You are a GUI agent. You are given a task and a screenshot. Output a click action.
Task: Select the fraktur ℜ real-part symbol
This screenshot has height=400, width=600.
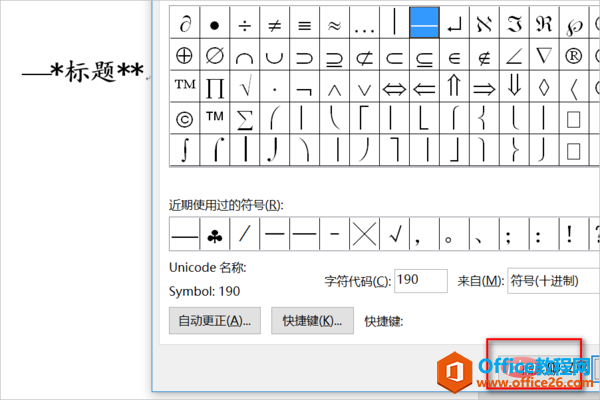pyautogui.click(x=544, y=22)
